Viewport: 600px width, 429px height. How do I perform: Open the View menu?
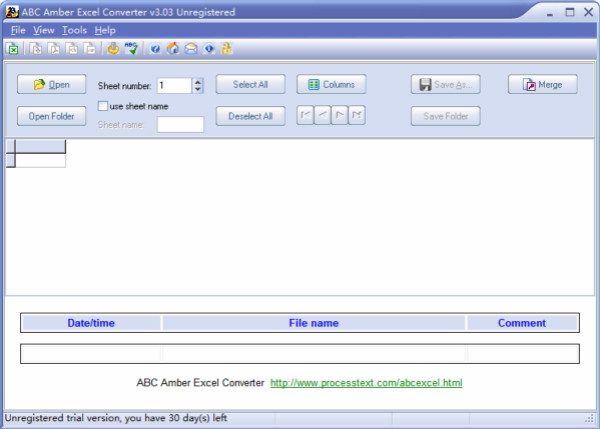click(43, 30)
